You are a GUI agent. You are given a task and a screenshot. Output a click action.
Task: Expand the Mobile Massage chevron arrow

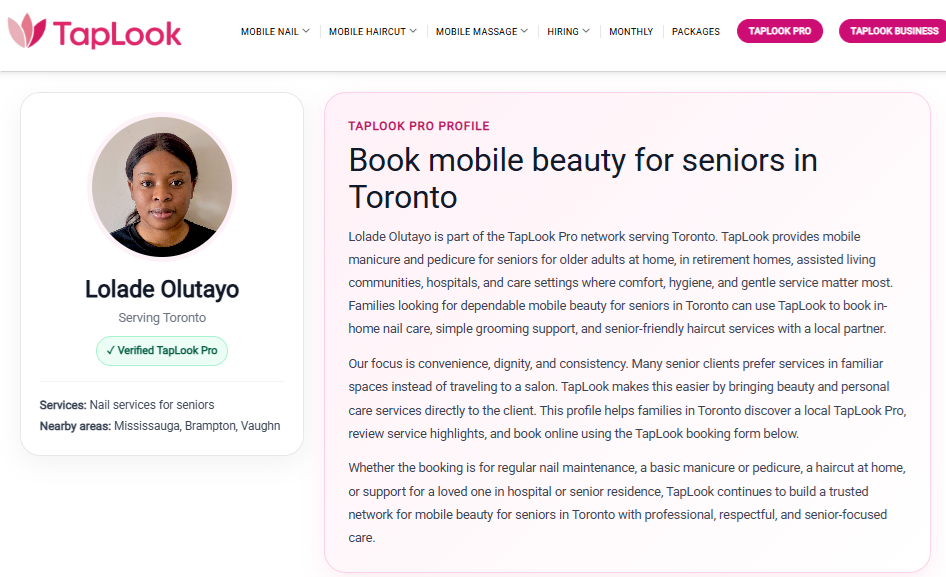coord(524,31)
